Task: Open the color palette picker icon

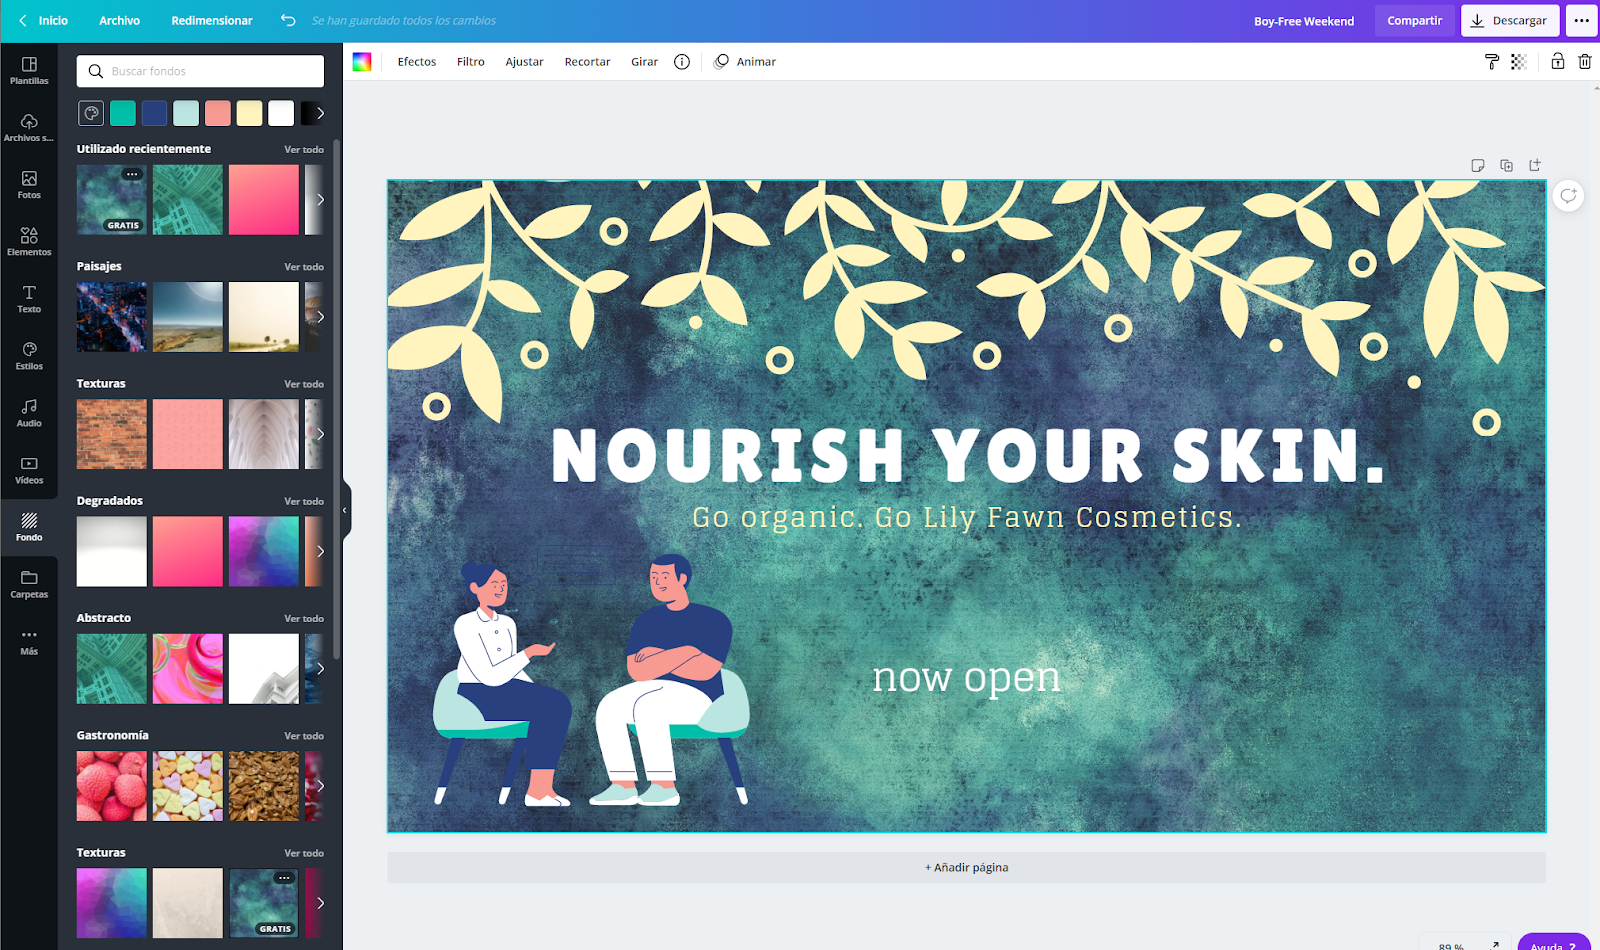Action: coord(91,113)
